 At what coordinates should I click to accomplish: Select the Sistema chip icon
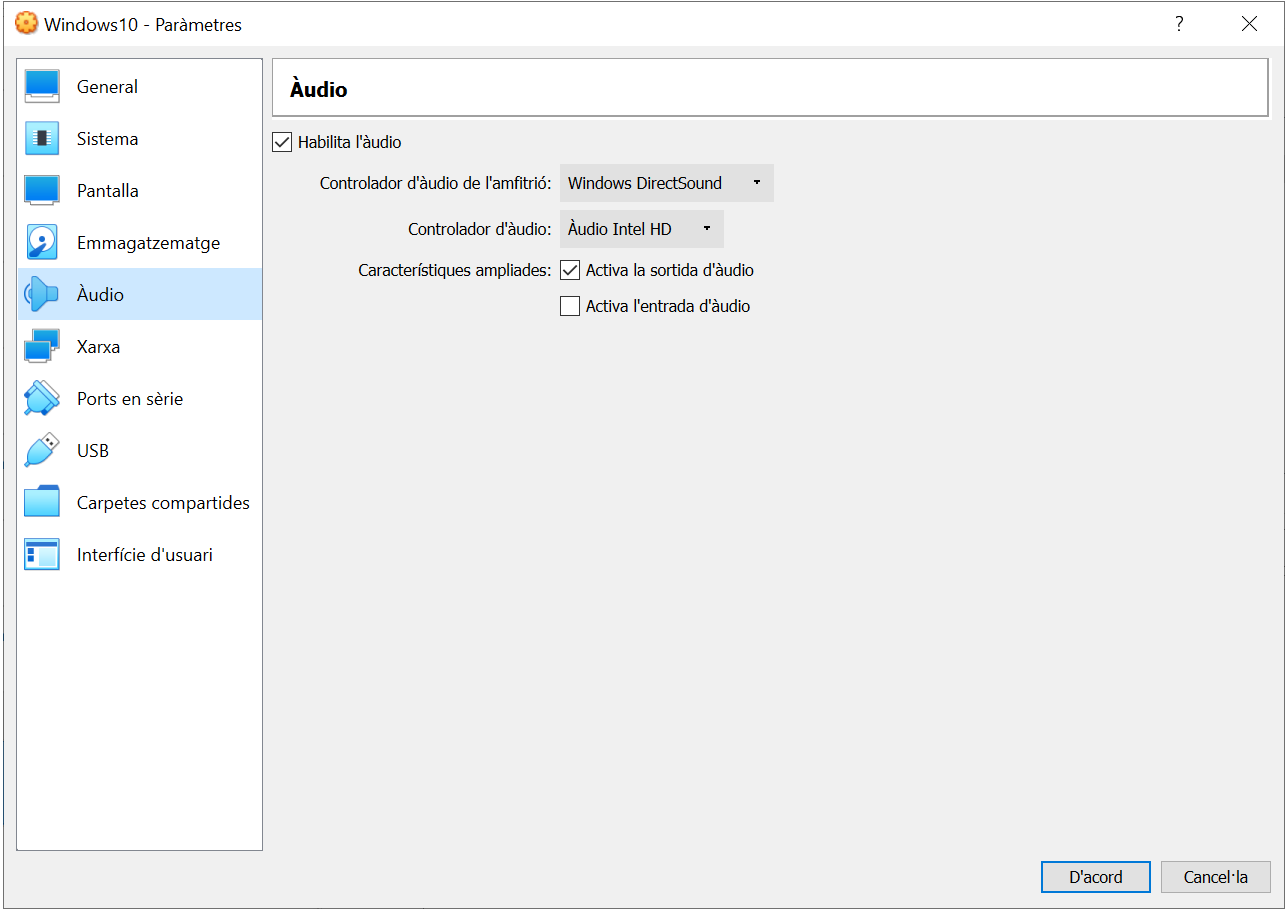(42, 139)
